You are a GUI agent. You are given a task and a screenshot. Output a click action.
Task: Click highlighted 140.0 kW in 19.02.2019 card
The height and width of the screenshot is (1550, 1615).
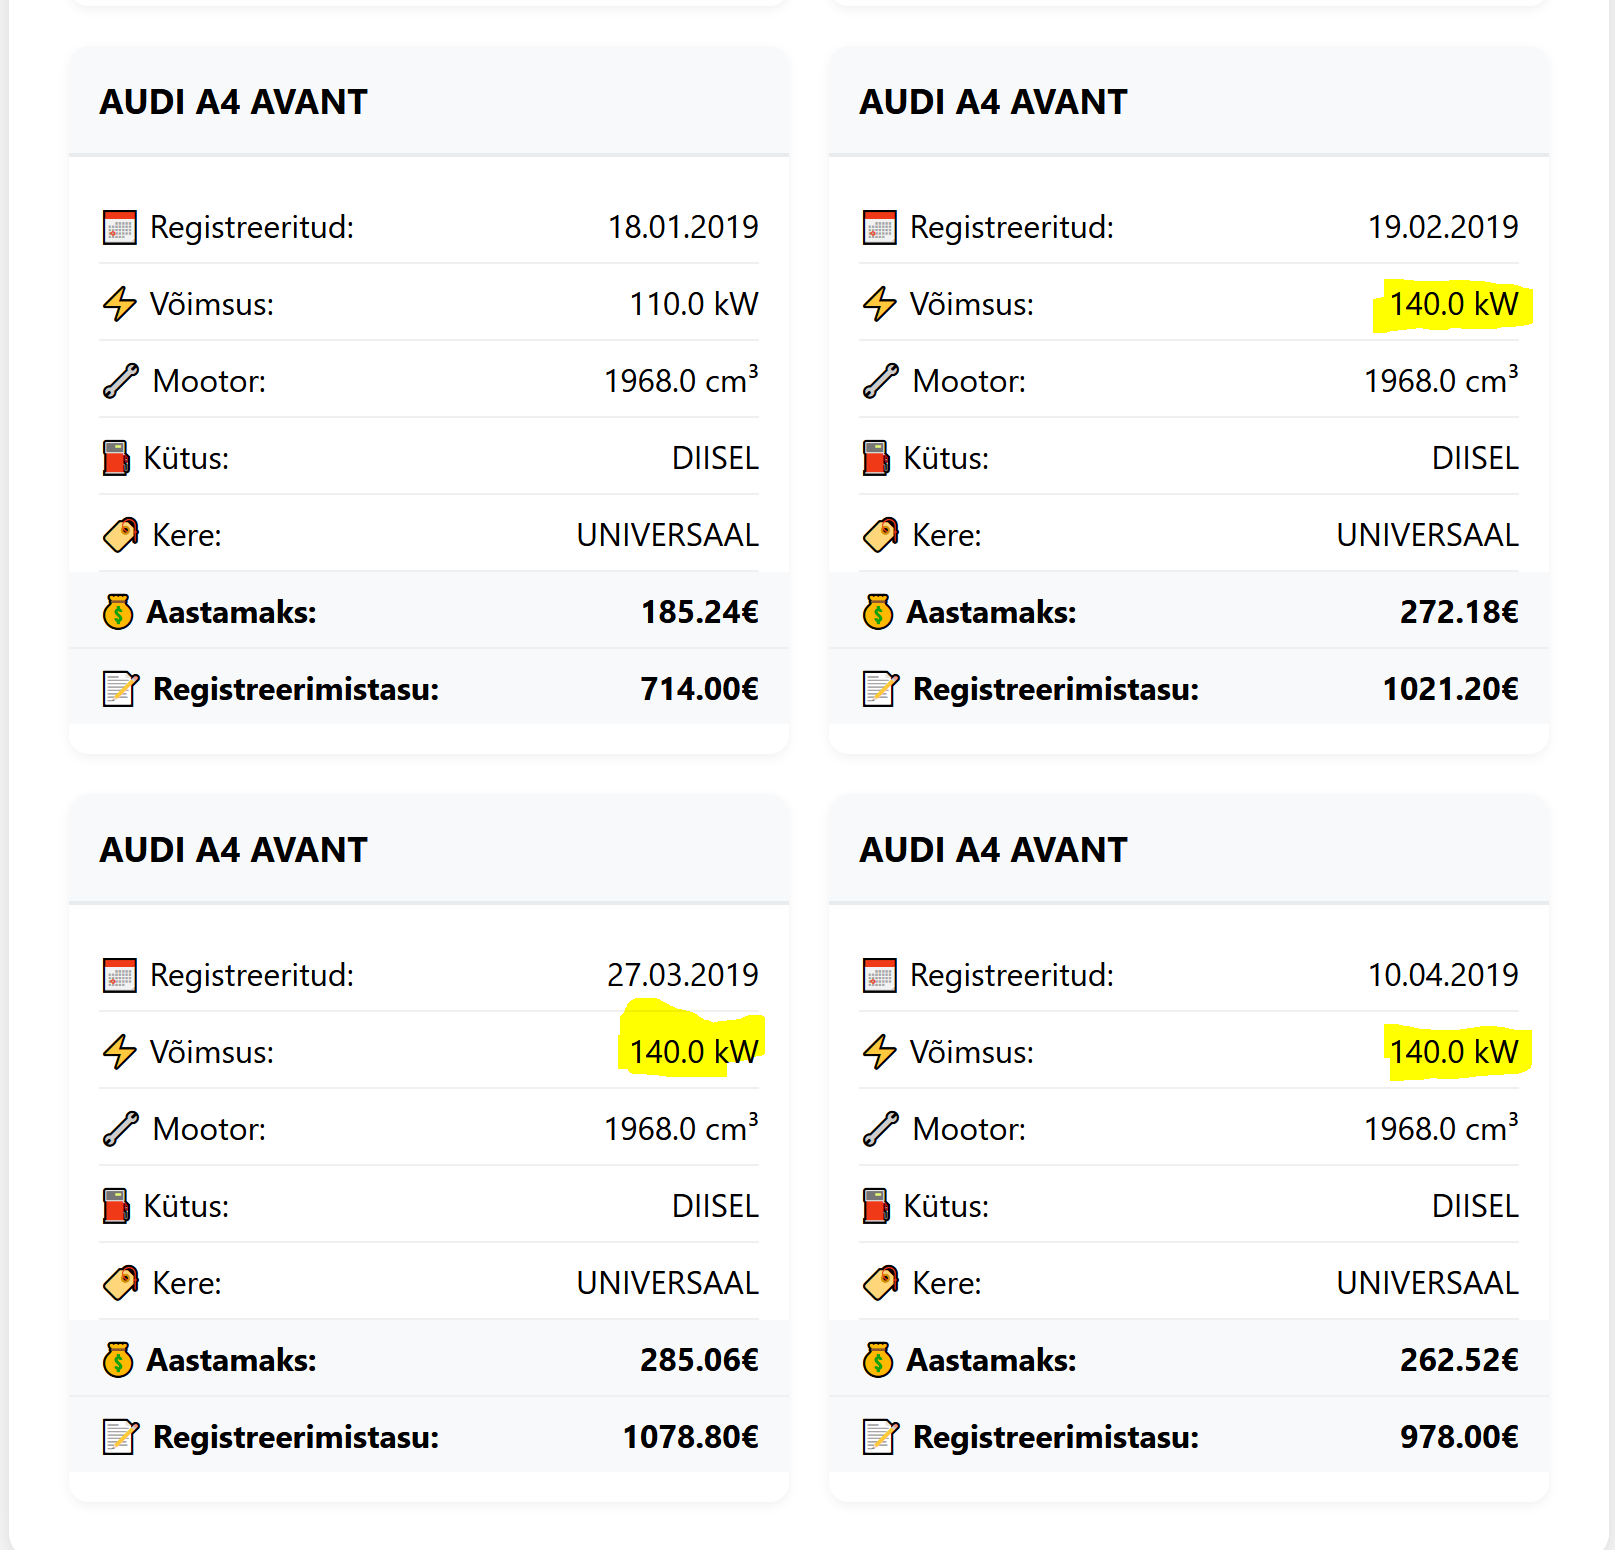[1454, 304]
